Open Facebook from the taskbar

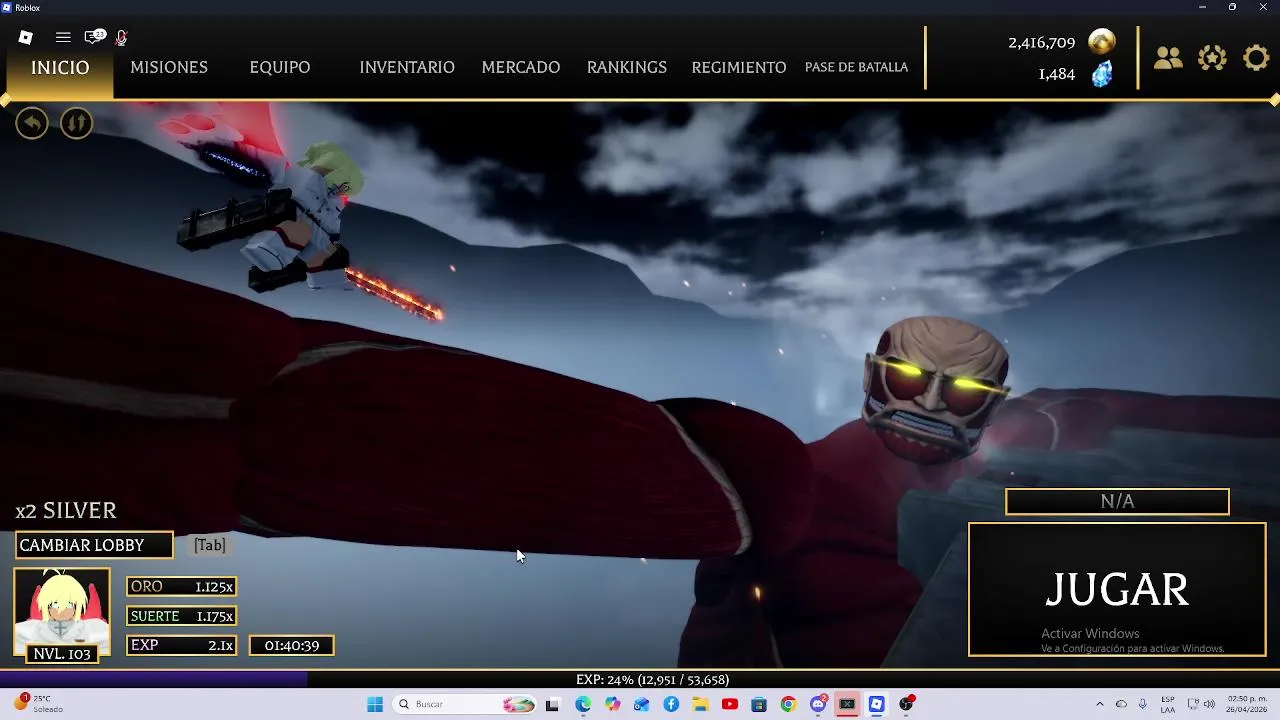(x=671, y=704)
